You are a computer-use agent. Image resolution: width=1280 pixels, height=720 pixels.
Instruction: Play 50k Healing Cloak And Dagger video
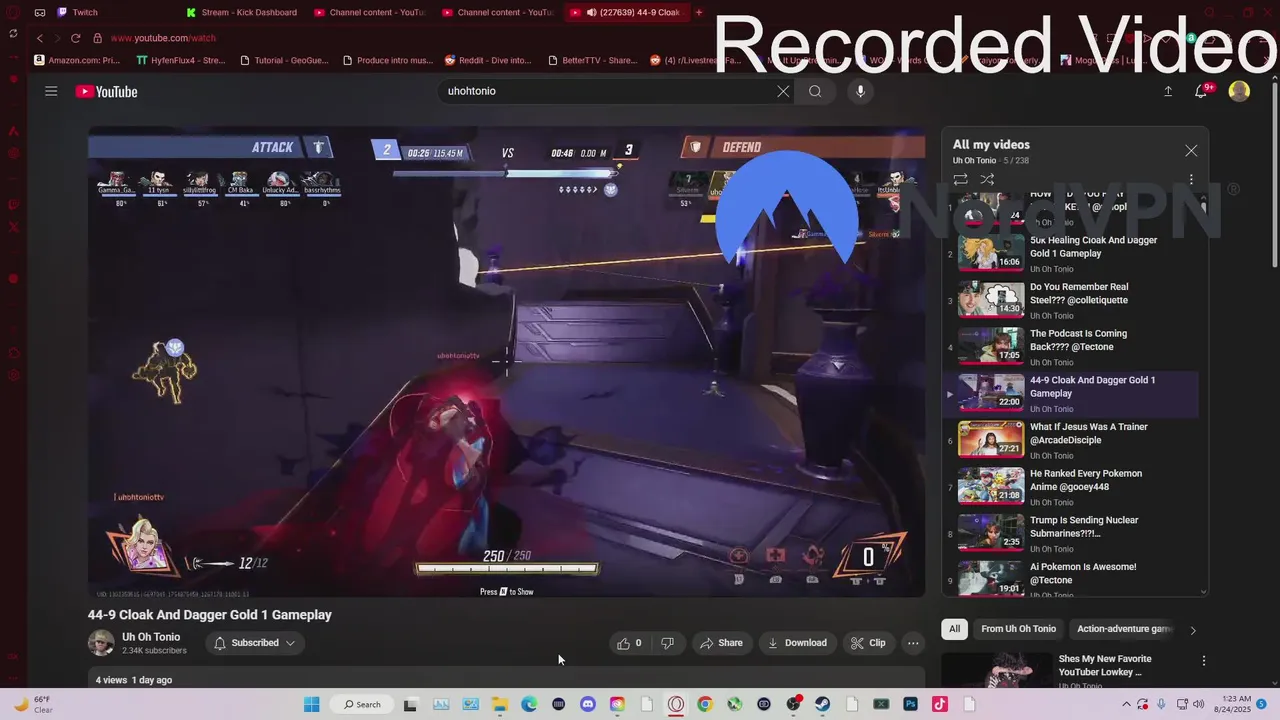(1071, 254)
